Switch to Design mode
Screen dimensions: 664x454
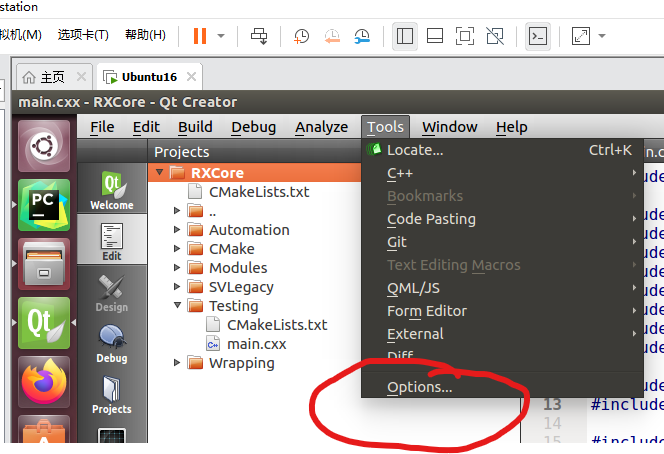coord(112,292)
